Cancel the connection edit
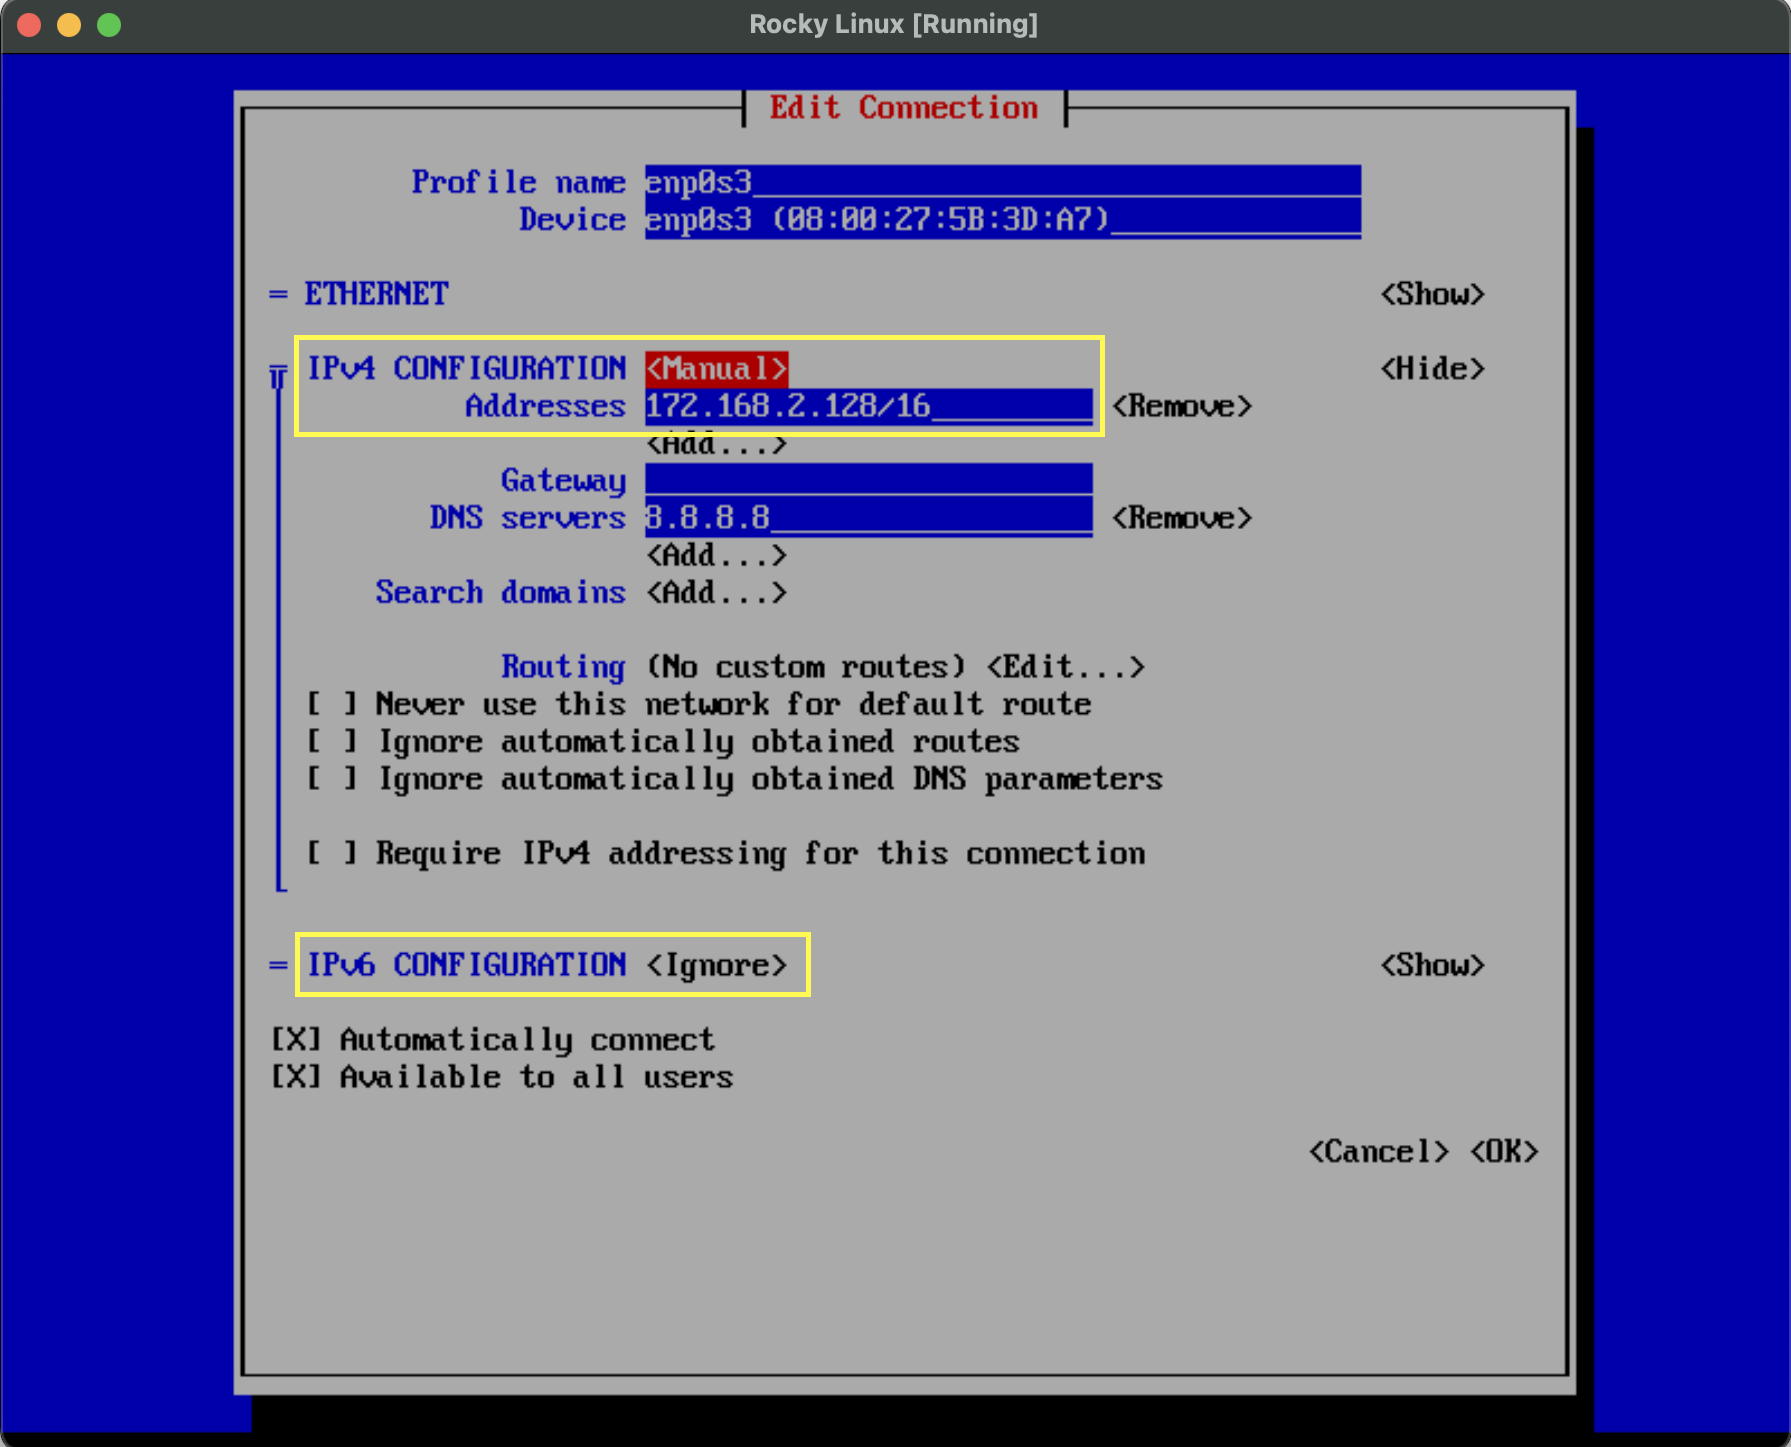Screen dimensions: 1791x1447 1378,1152
